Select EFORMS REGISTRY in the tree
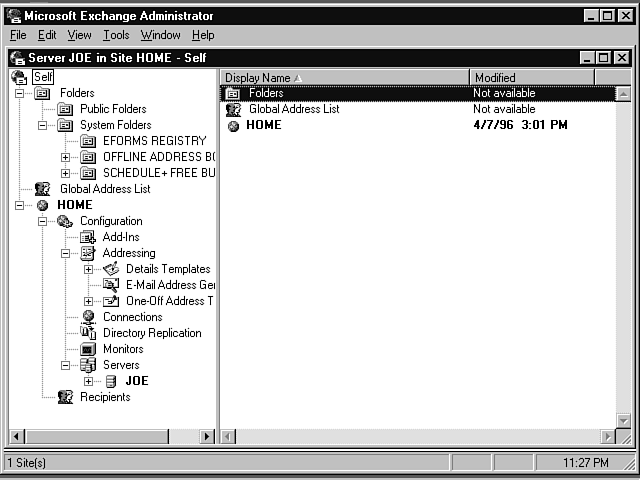Screen dimensions: 640x480 (x=154, y=141)
